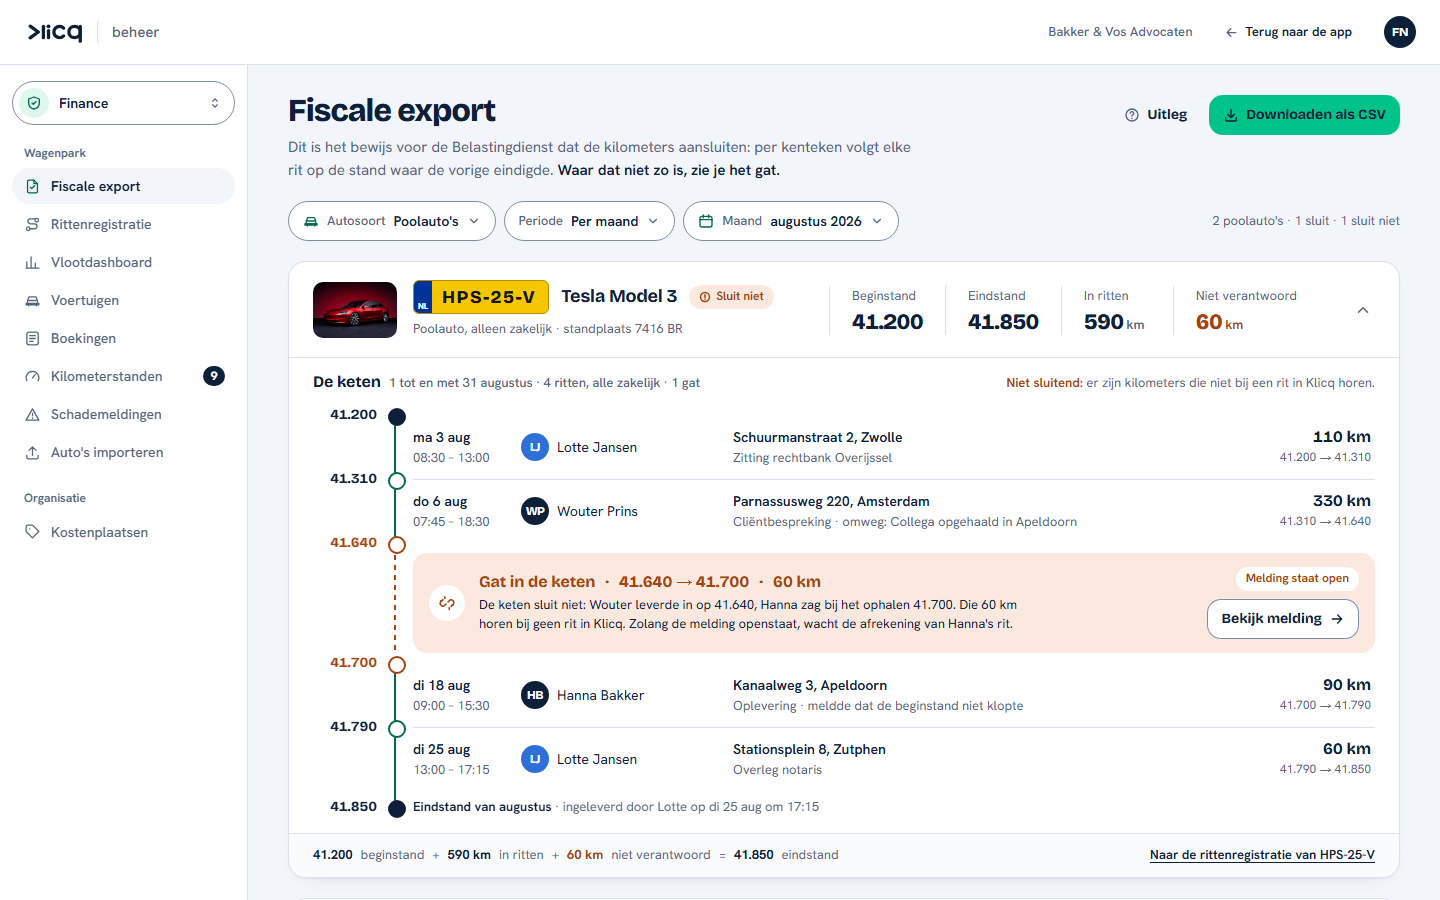
Task: Click the Sluit niet status badge
Action: pyautogui.click(x=731, y=297)
